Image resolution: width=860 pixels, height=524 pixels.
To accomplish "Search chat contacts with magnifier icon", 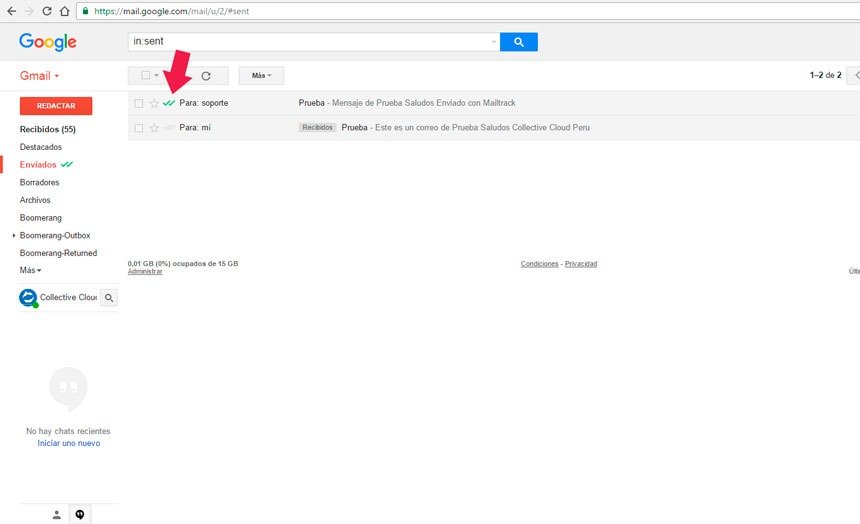I will tap(109, 297).
